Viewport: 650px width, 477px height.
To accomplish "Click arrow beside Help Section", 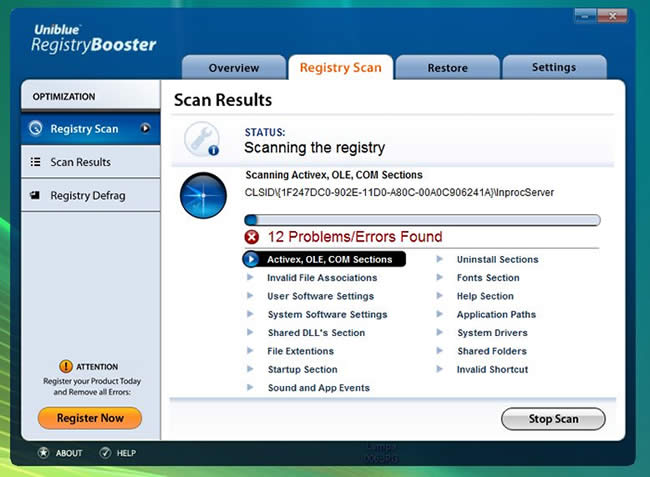I will coord(440,295).
